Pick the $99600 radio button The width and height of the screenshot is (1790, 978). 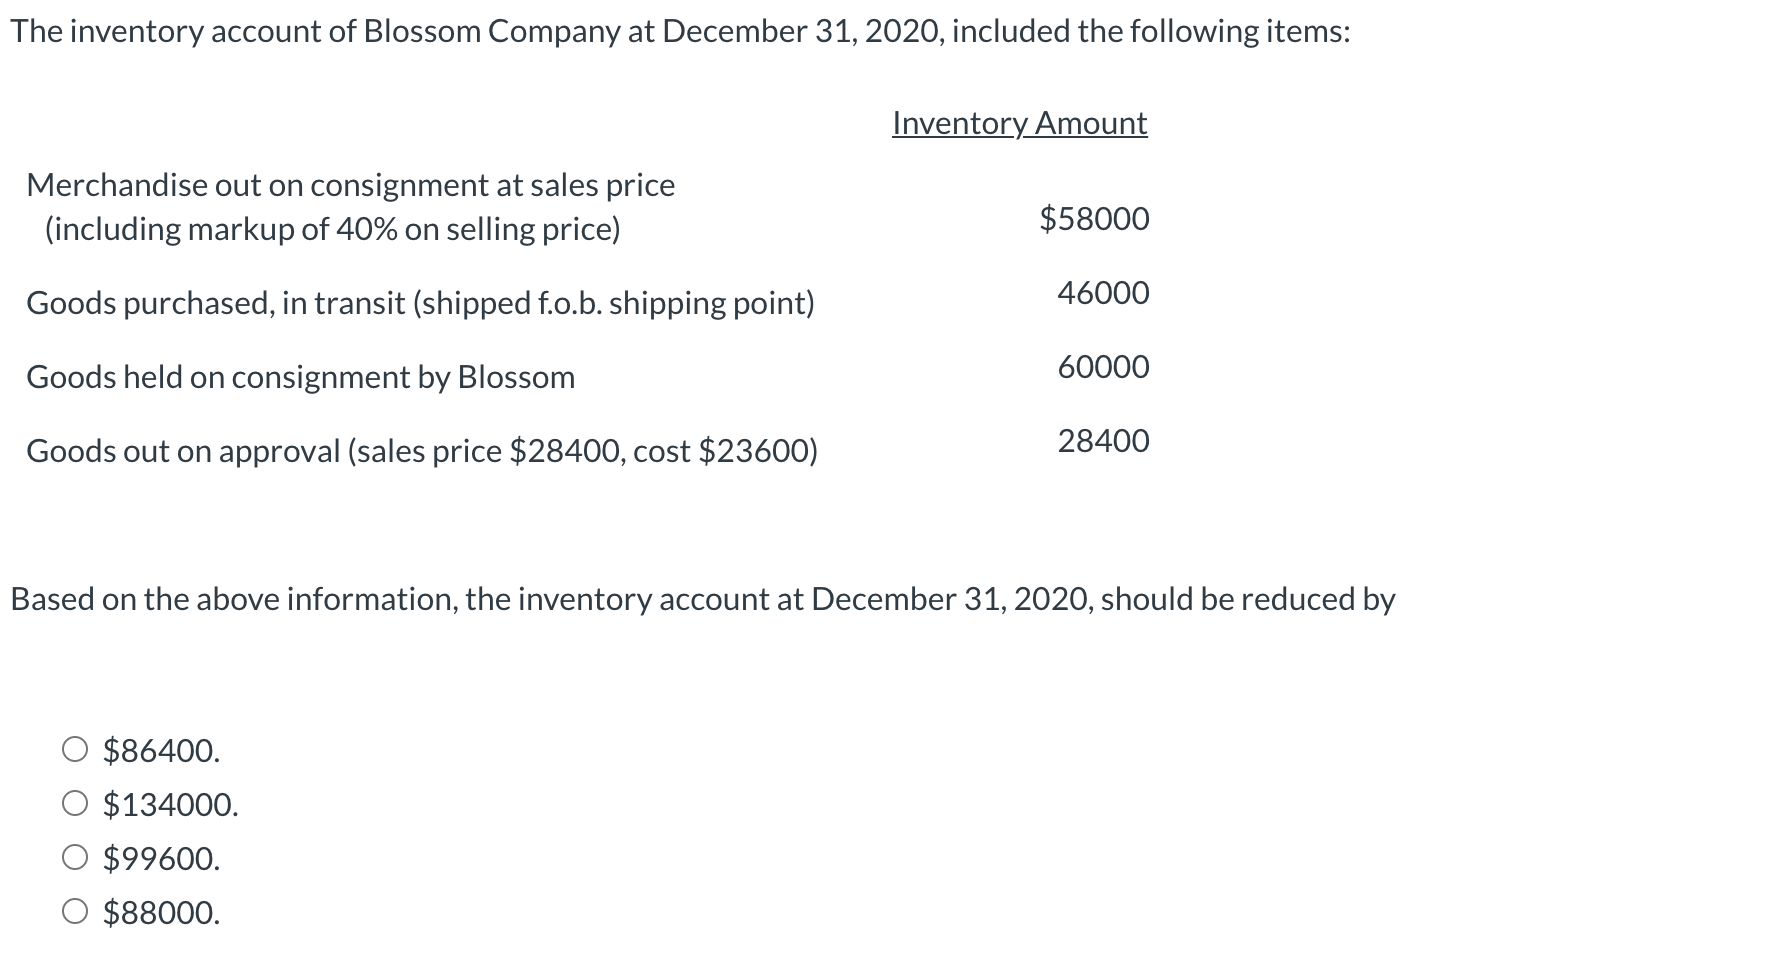75,858
